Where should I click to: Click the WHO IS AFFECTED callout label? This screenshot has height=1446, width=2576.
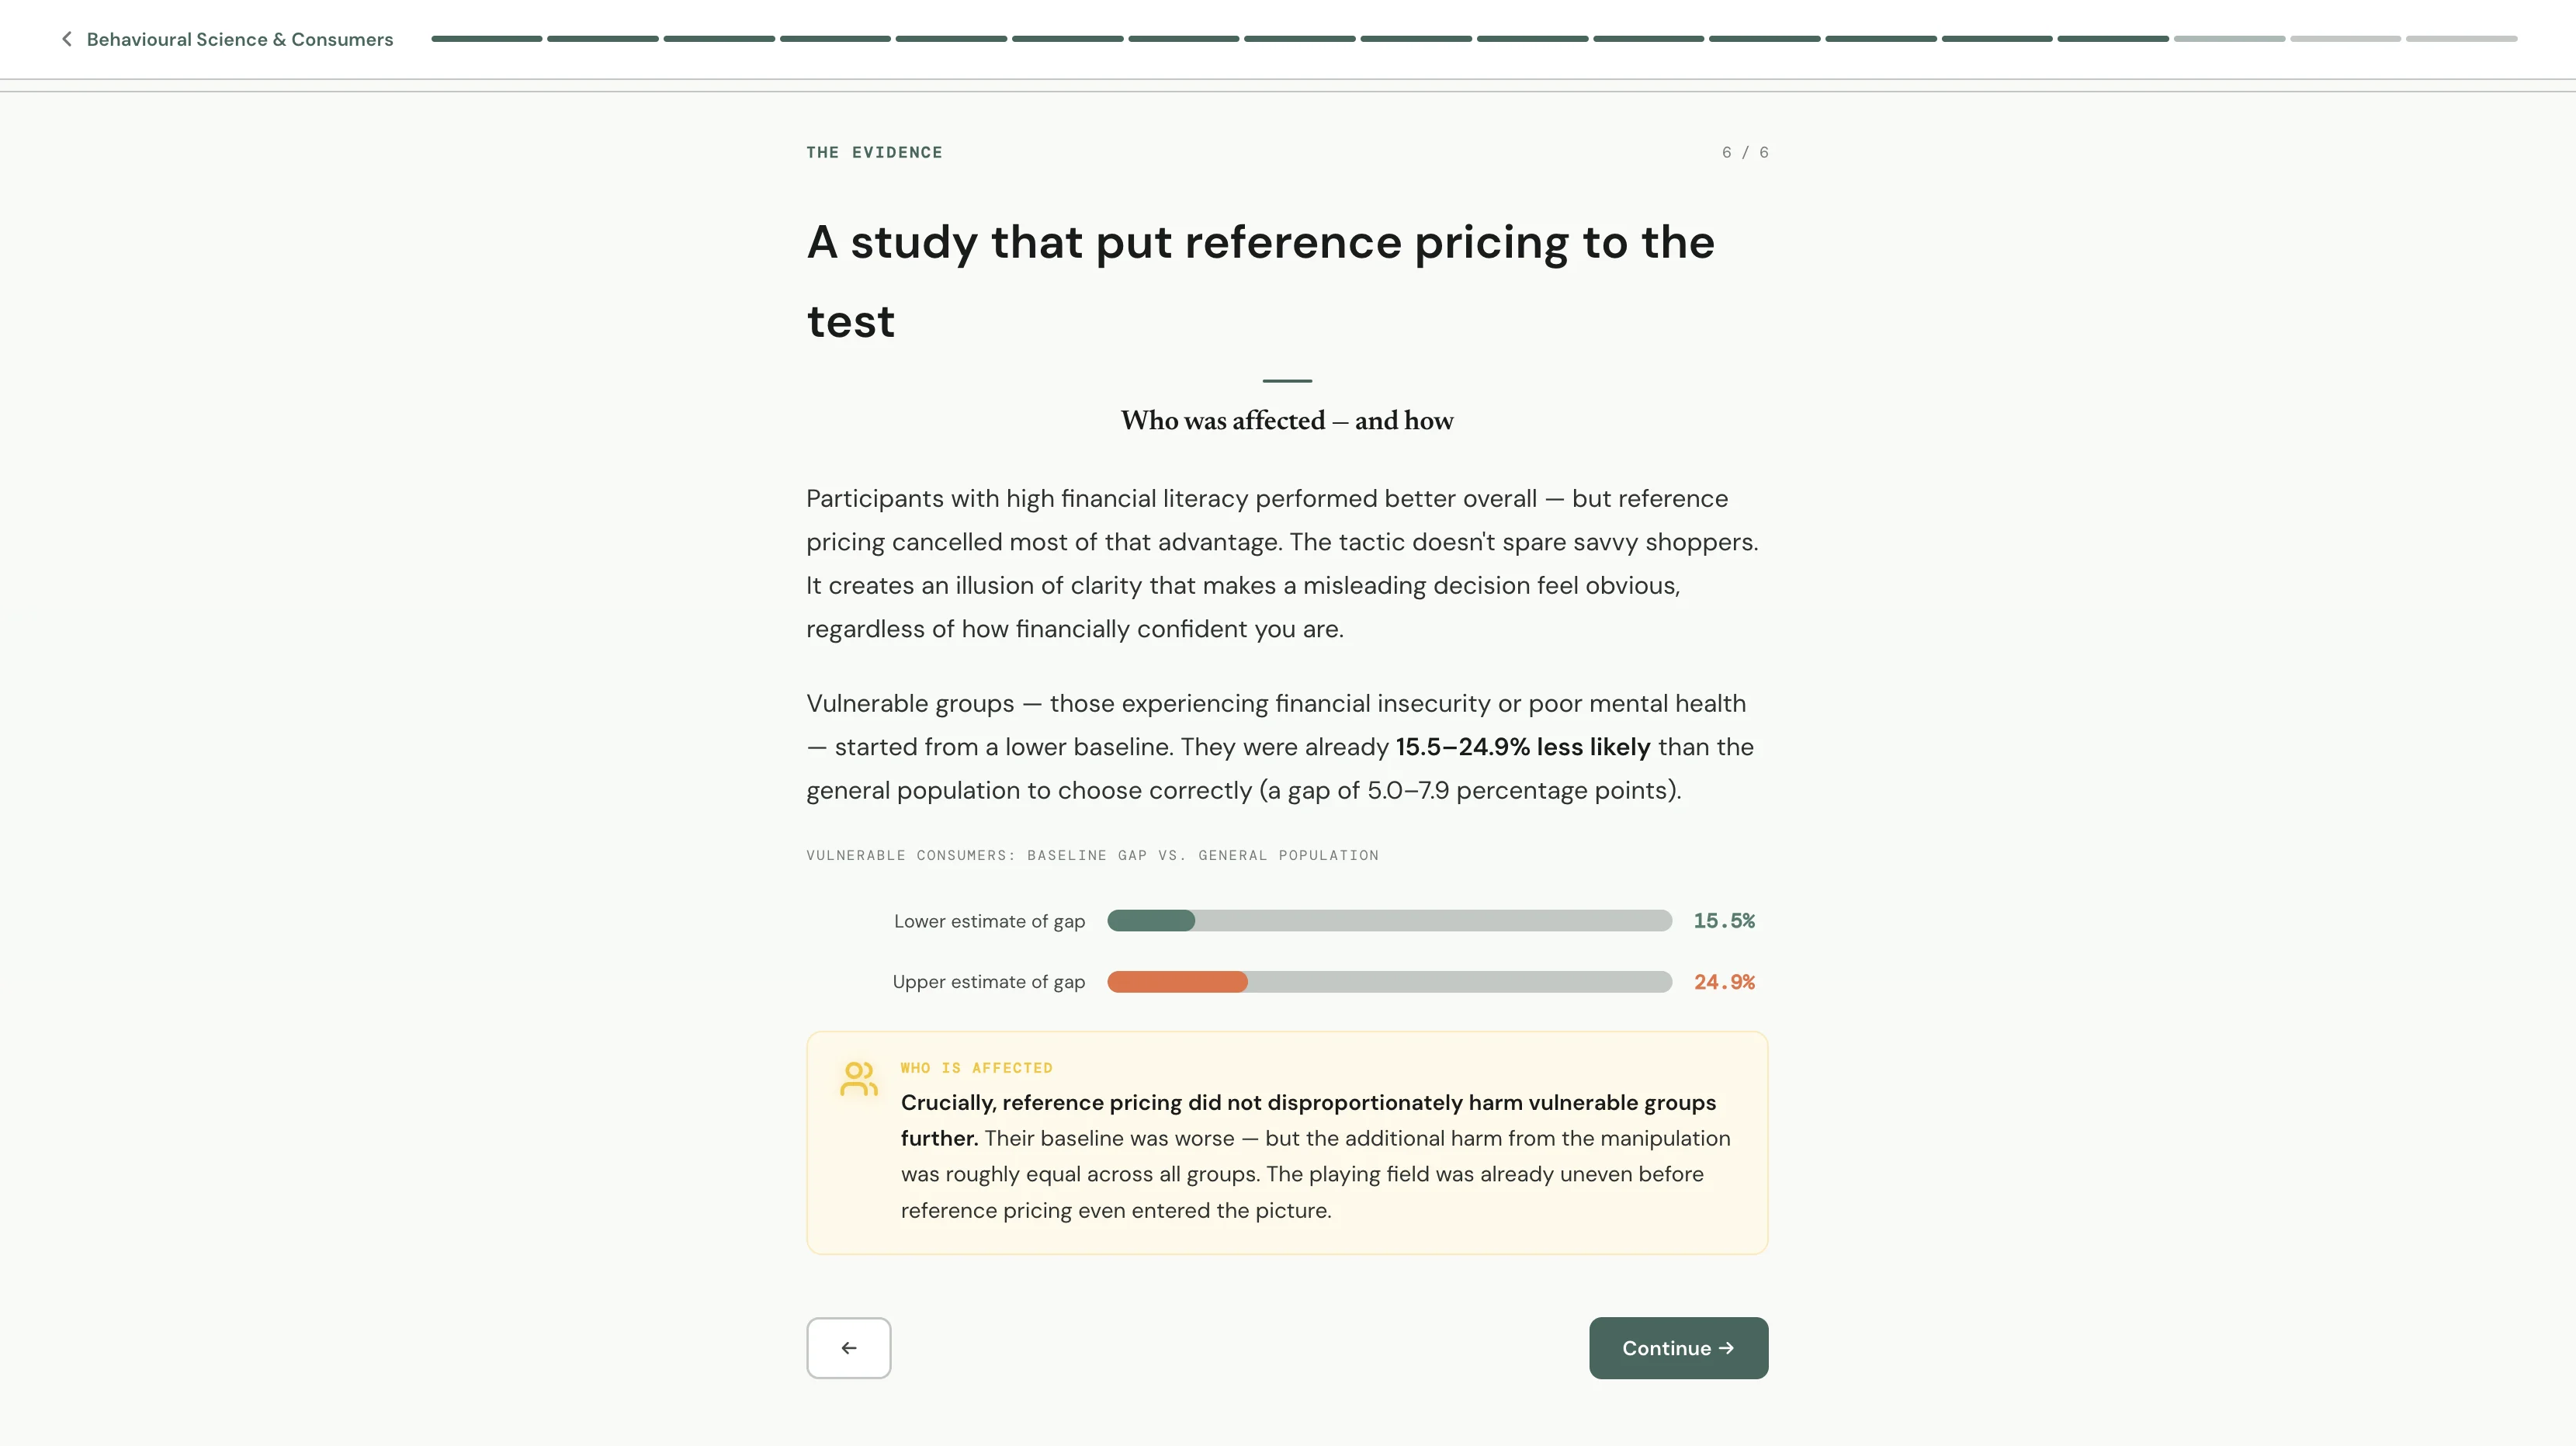coord(976,1068)
